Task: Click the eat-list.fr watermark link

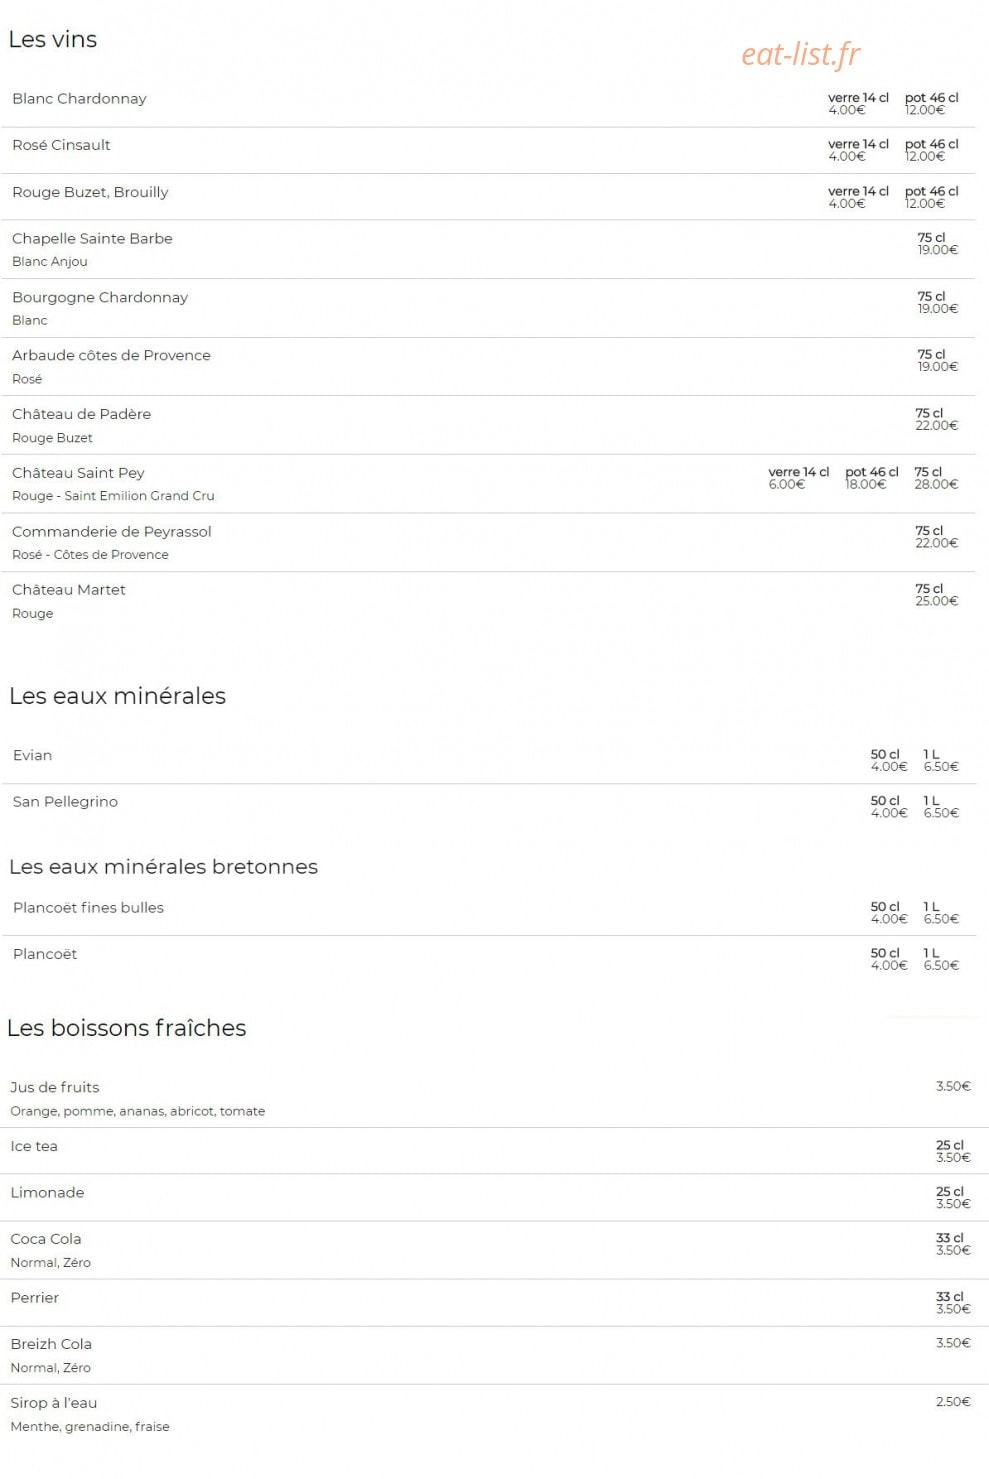Action: 800,54
